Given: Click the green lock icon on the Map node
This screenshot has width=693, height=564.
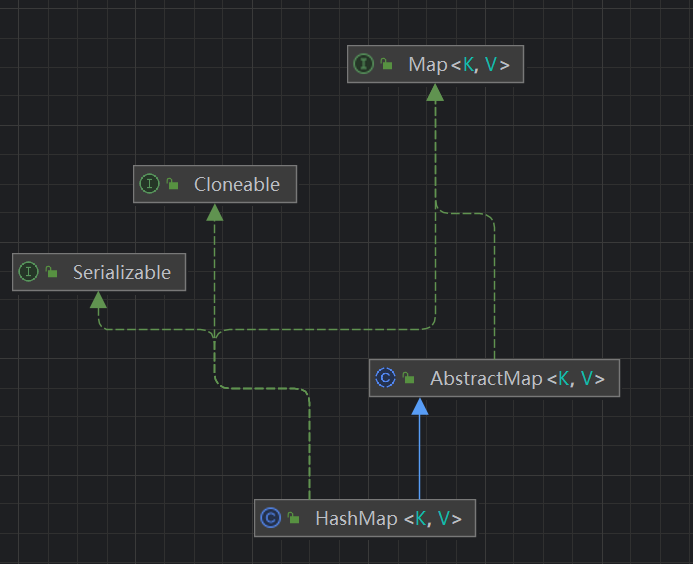Looking at the screenshot, I should click(386, 65).
